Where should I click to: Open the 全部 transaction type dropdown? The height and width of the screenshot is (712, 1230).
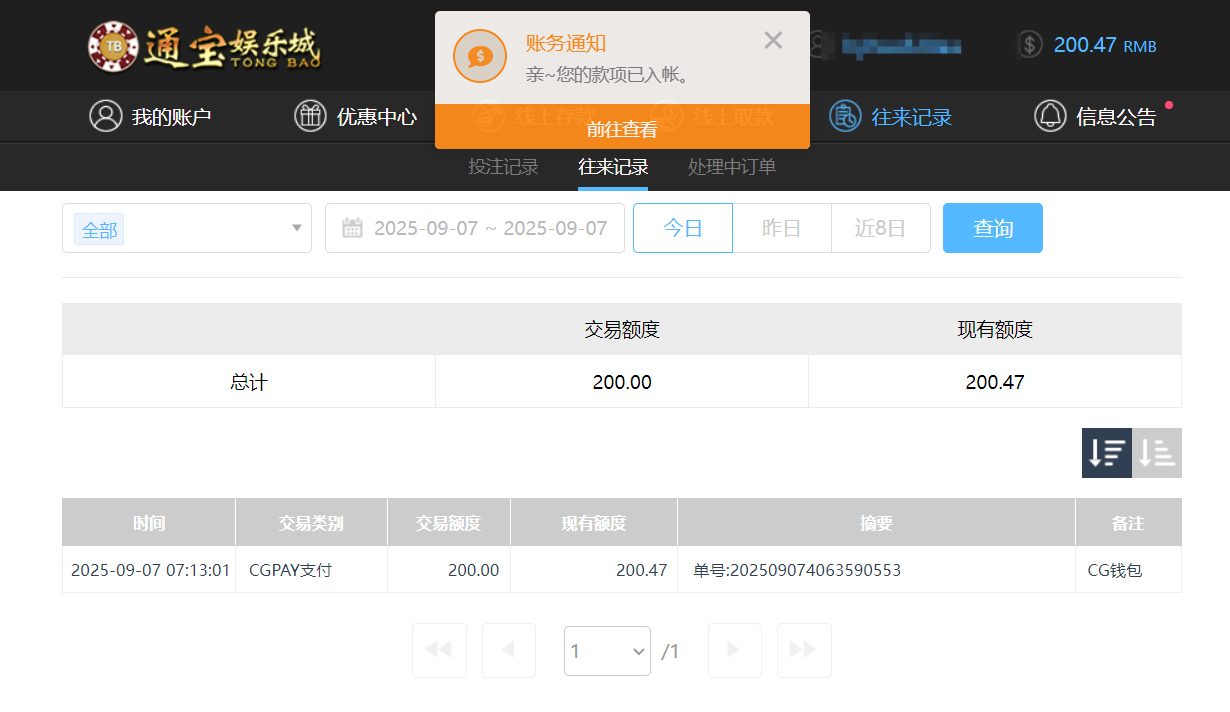click(x=187, y=228)
